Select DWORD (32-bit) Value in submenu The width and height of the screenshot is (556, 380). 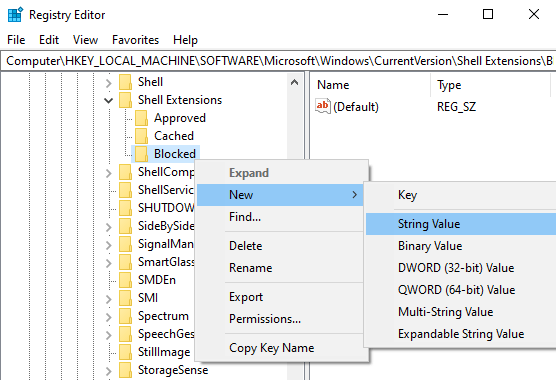pos(461,268)
